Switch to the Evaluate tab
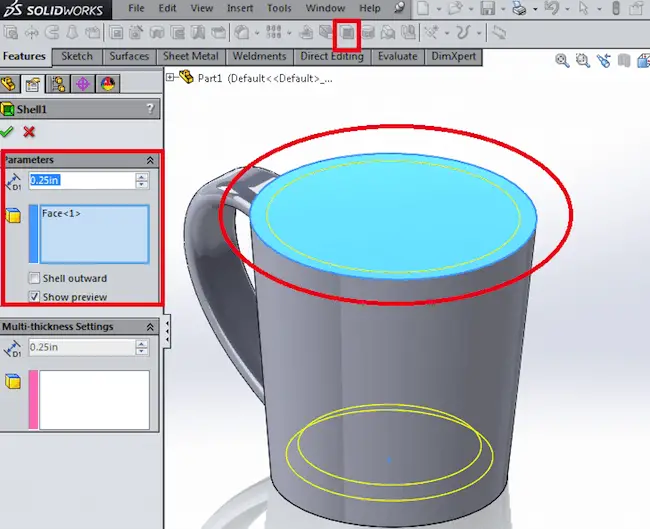Screen dimensions: 650x529 (x=398, y=56)
